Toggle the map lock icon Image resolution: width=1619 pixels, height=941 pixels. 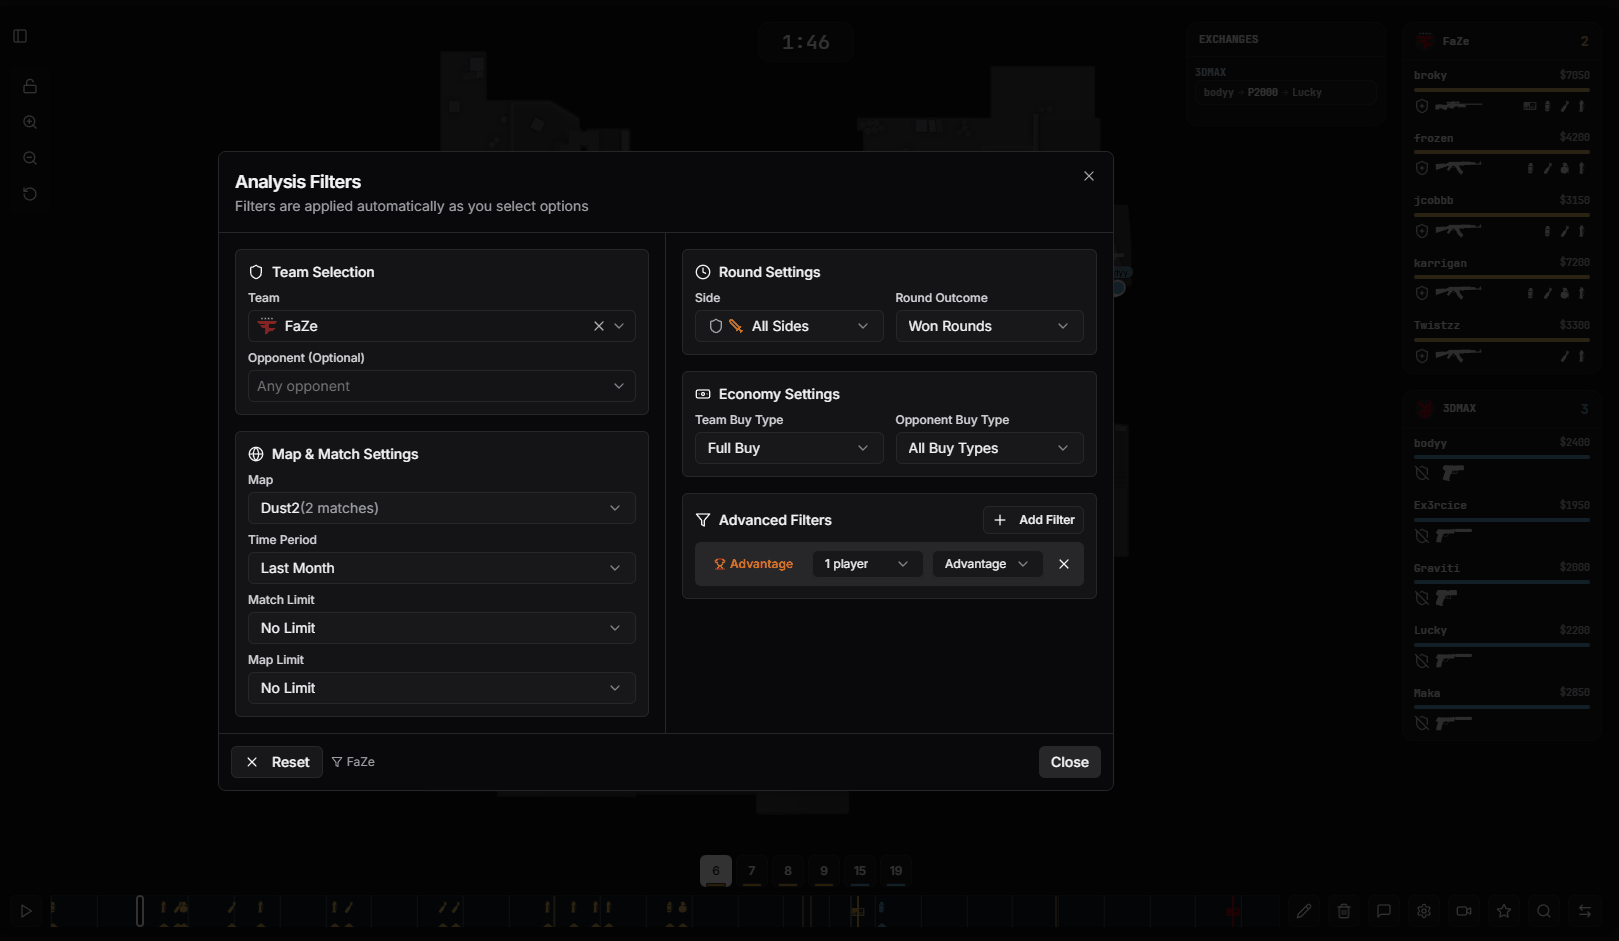pyautogui.click(x=30, y=86)
